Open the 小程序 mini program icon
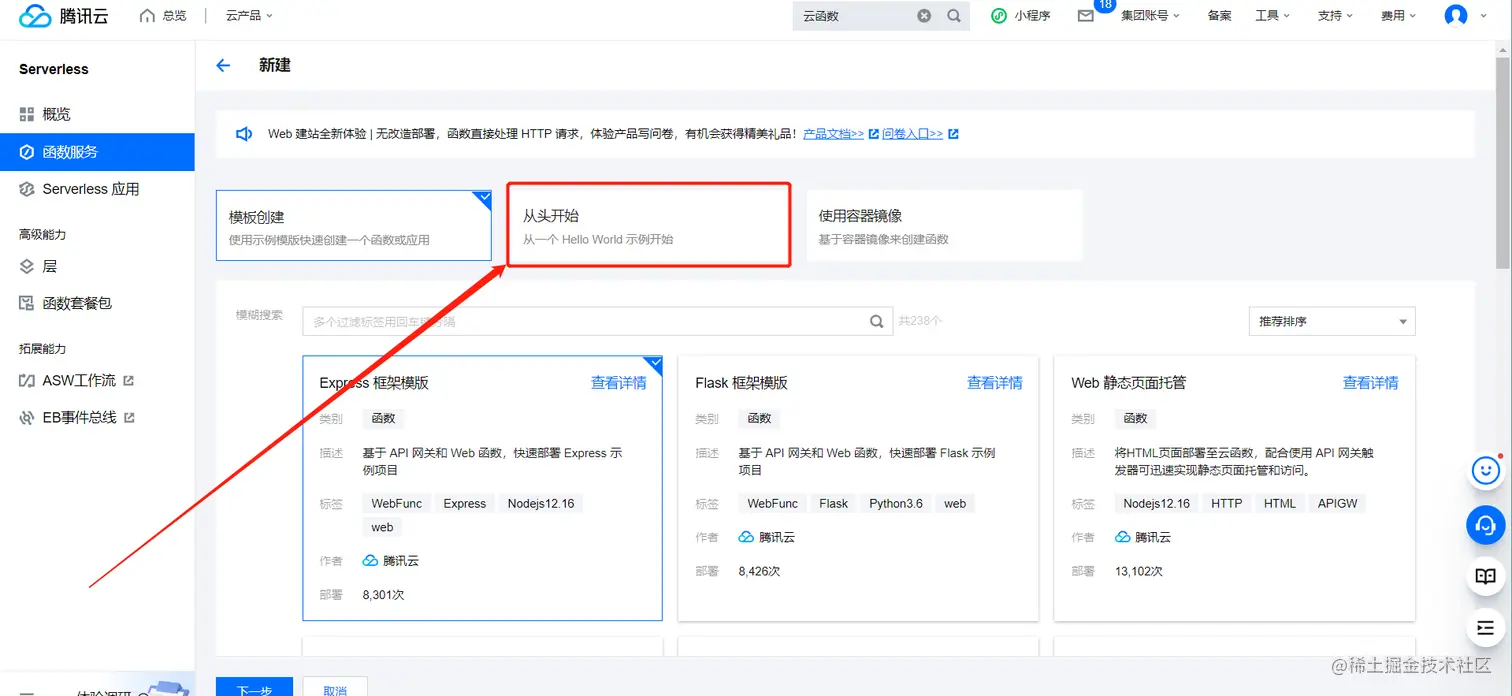The width and height of the screenshot is (1512, 696). 998,16
